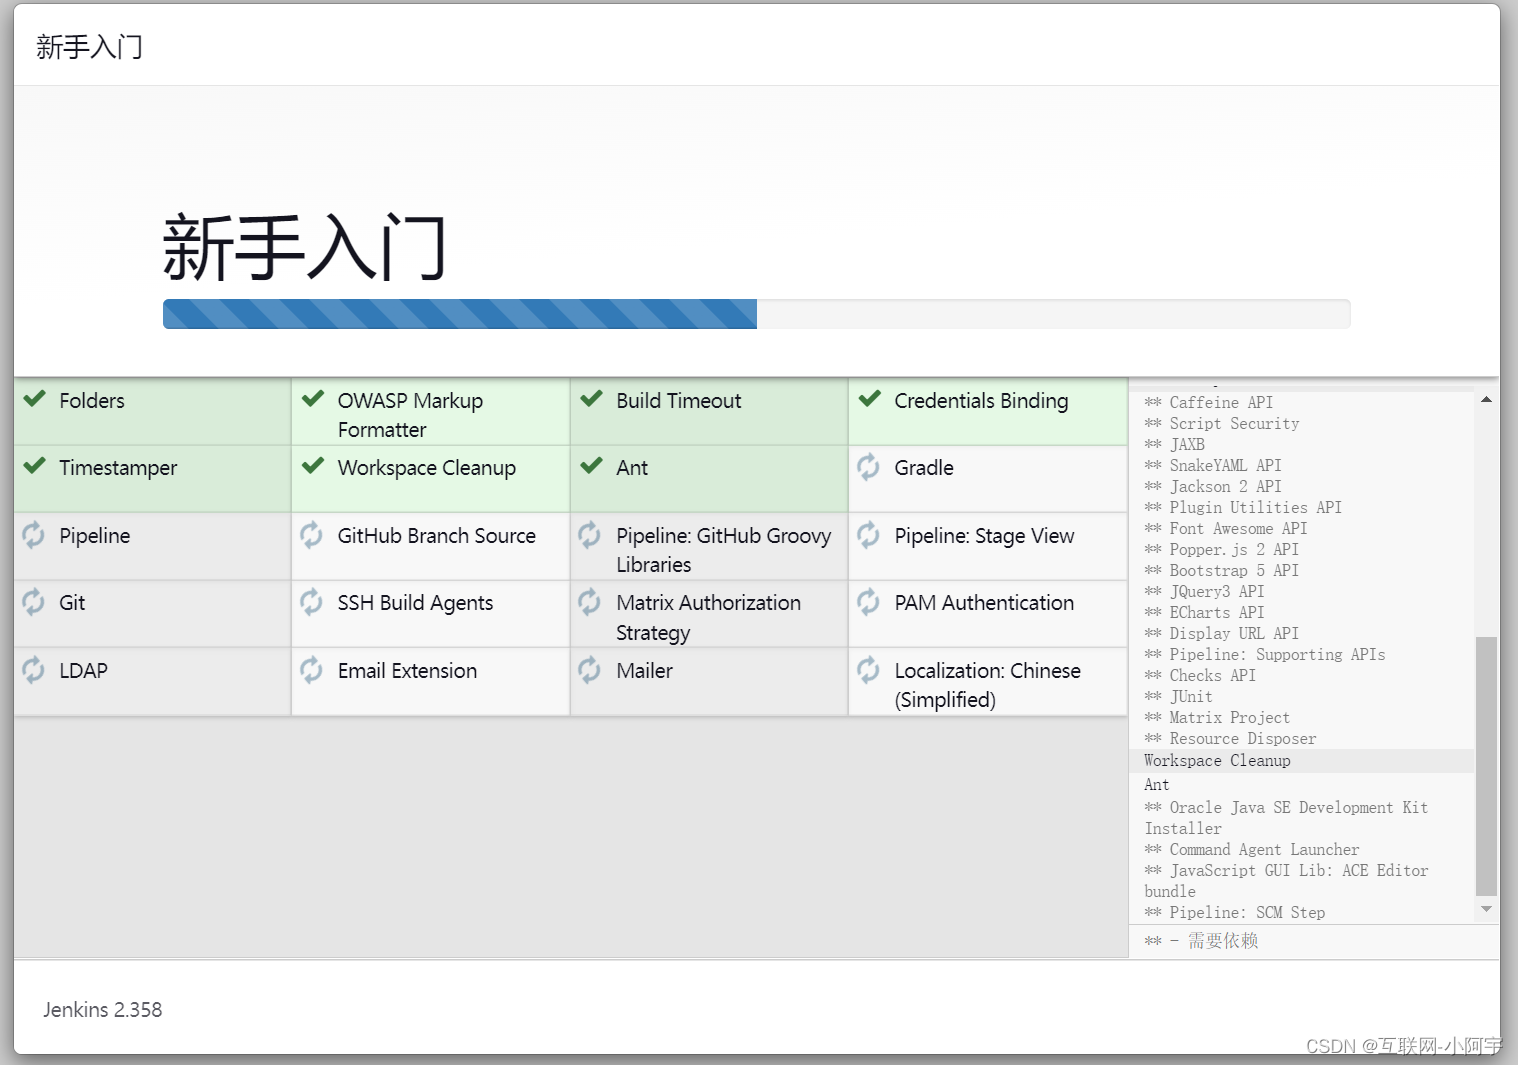
Task: Click the Folders plugin label
Action: (x=92, y=401)
